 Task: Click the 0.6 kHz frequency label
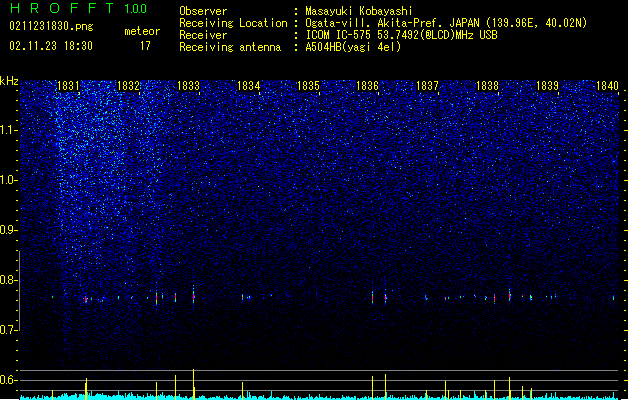pyautogui.click(x=8, y=380)
